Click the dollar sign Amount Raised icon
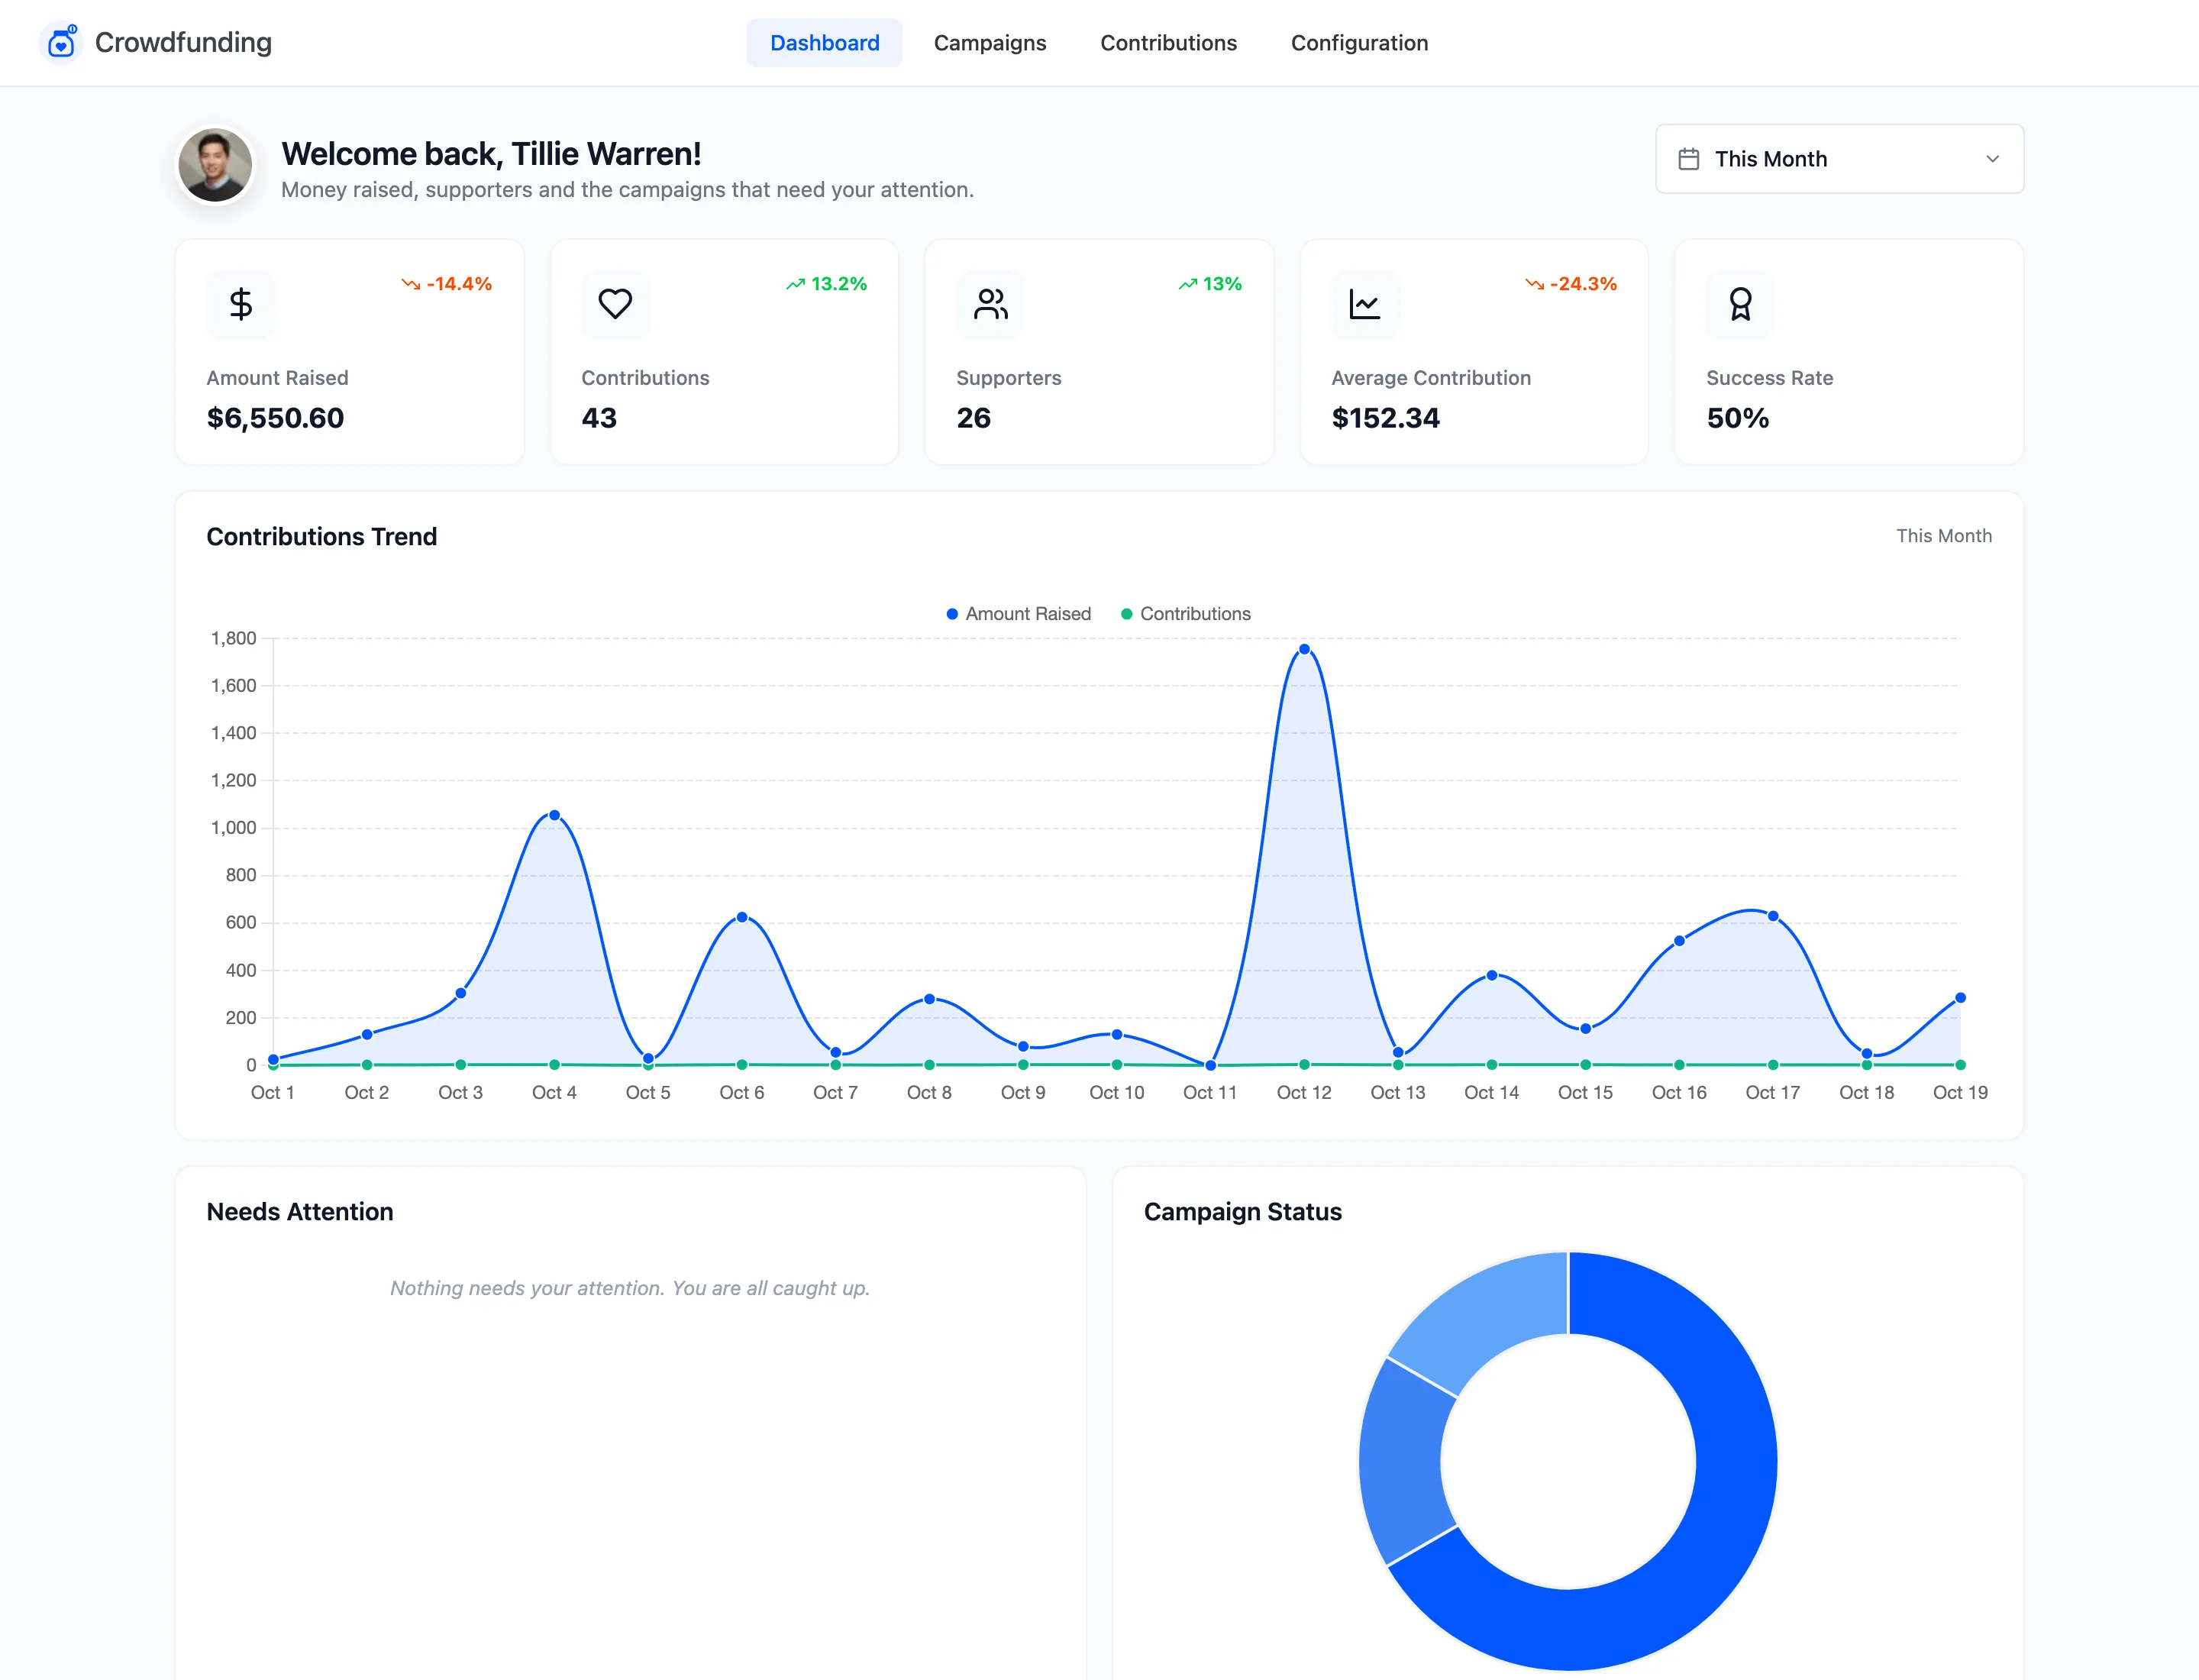 240,304
